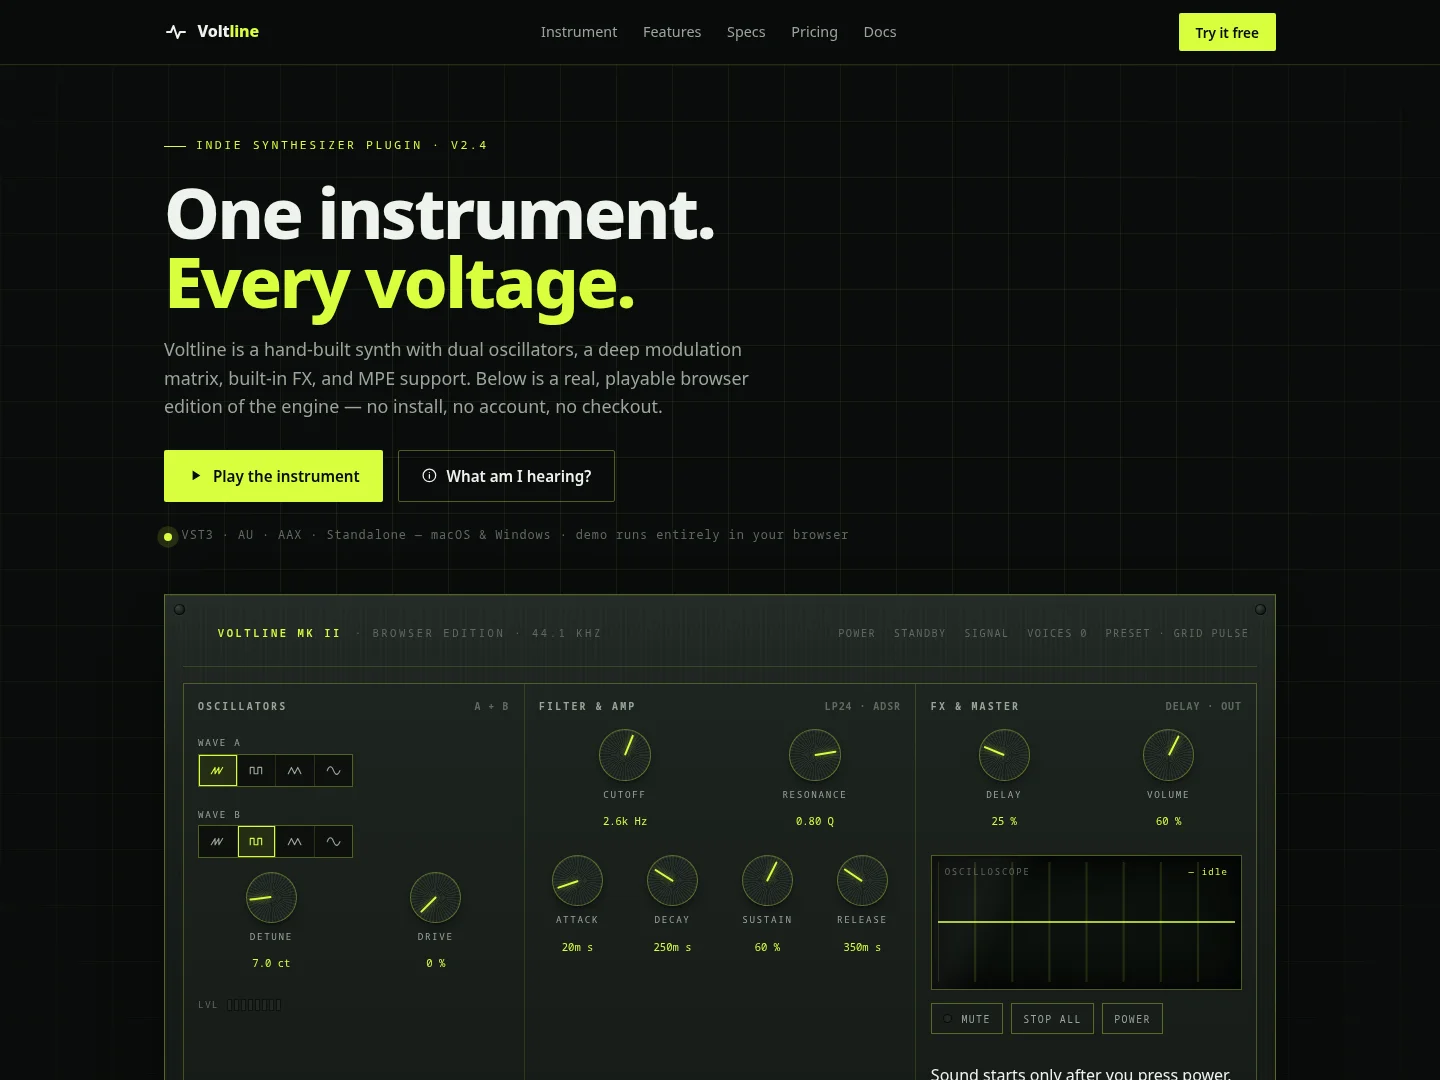Select square waveform for Wave B
Image resolution: width=1440 pixels, height=1080 pixels.
tap(256, 842)
